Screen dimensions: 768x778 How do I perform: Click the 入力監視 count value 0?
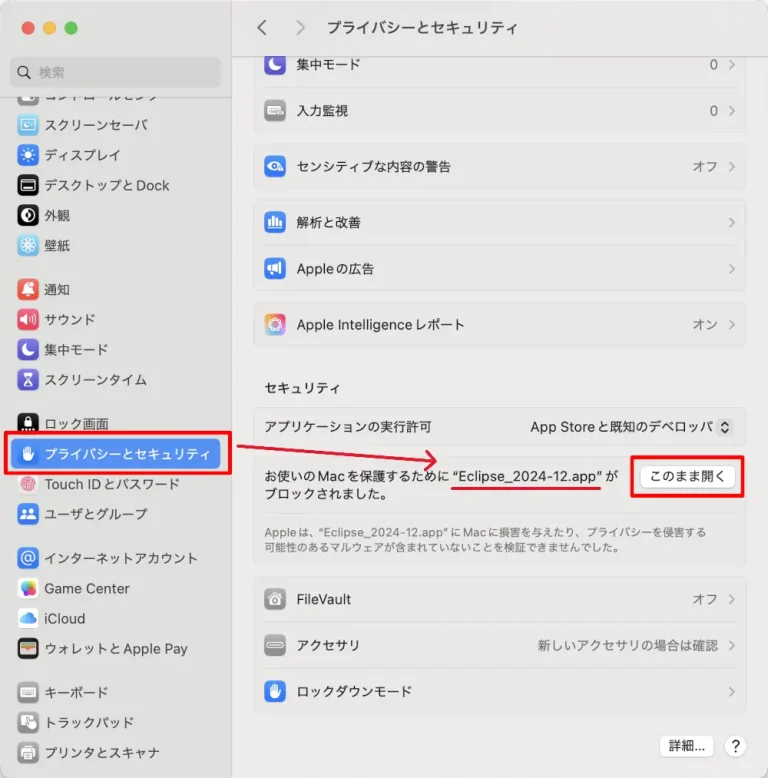tap(713, 111)
